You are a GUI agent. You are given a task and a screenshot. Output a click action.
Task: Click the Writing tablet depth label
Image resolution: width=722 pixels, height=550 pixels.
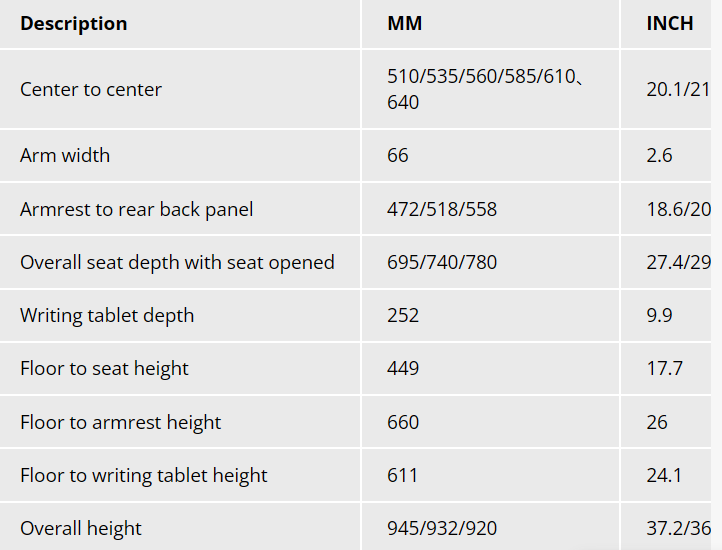[107, 315]
